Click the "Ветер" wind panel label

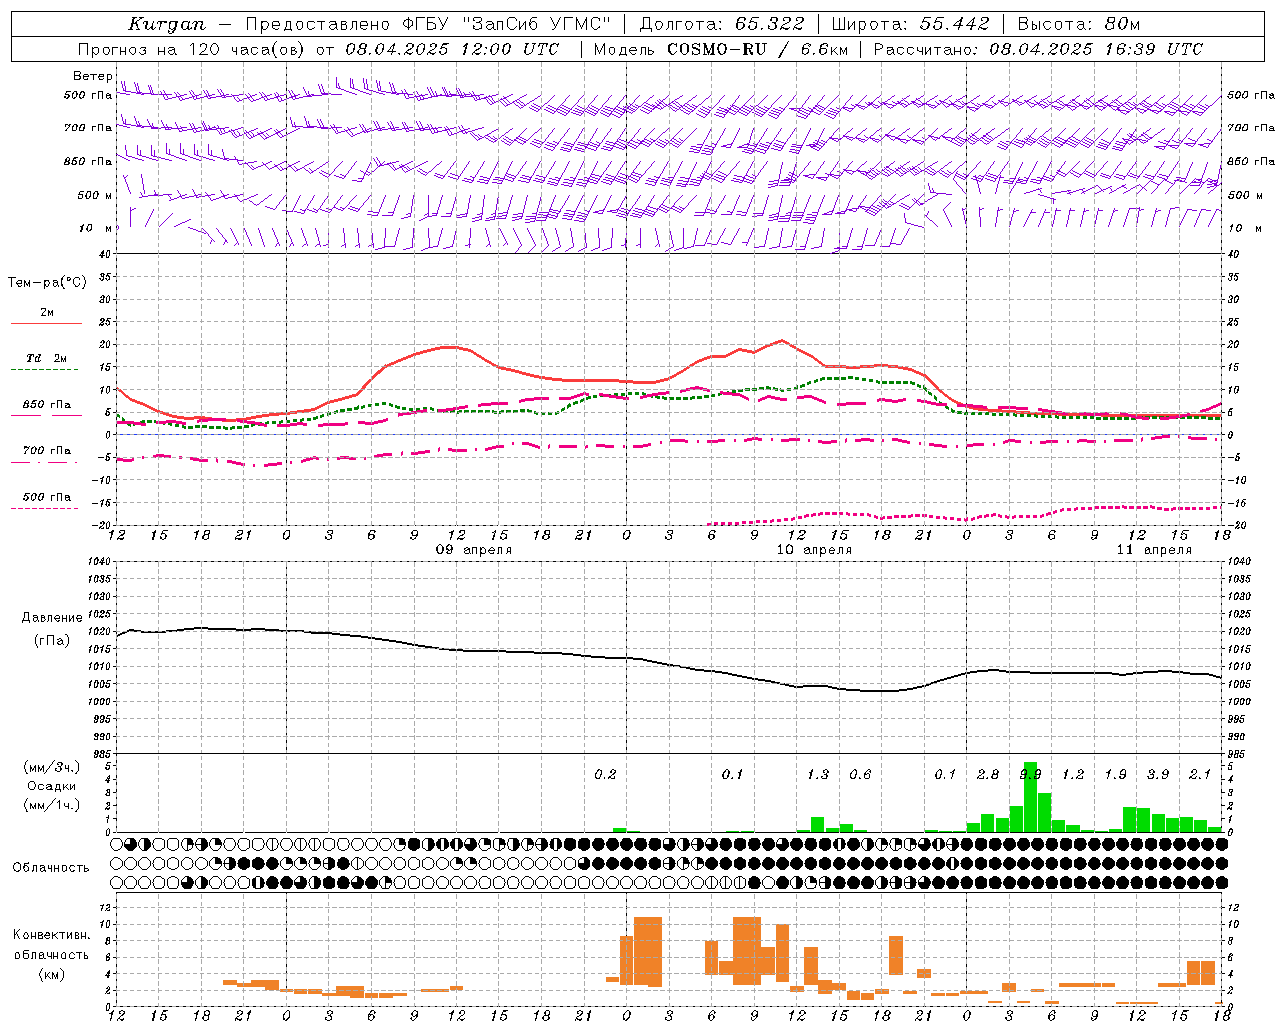(92, 76)
